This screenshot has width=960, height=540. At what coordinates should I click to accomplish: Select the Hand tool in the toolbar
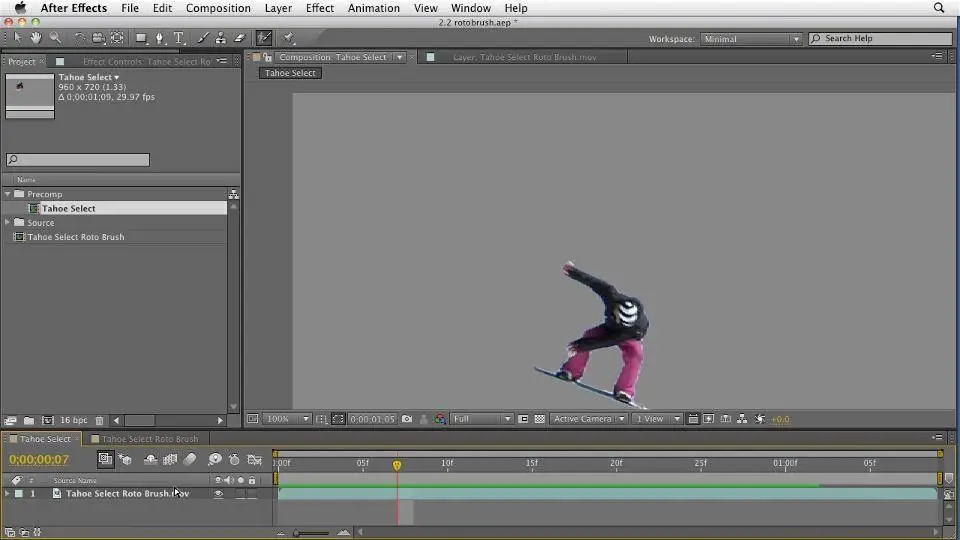(x=36, y=38)
